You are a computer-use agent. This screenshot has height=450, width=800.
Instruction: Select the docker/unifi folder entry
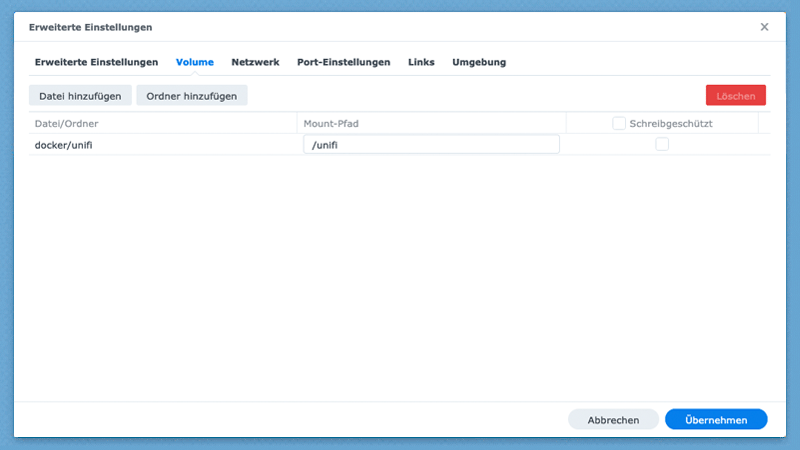[70, 145]
